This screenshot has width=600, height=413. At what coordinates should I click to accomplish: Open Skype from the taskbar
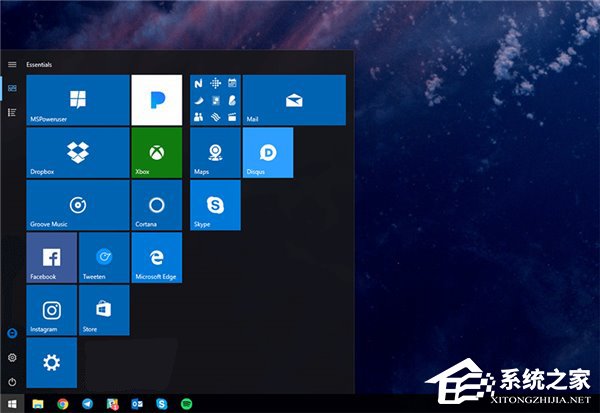click(162, 404)
